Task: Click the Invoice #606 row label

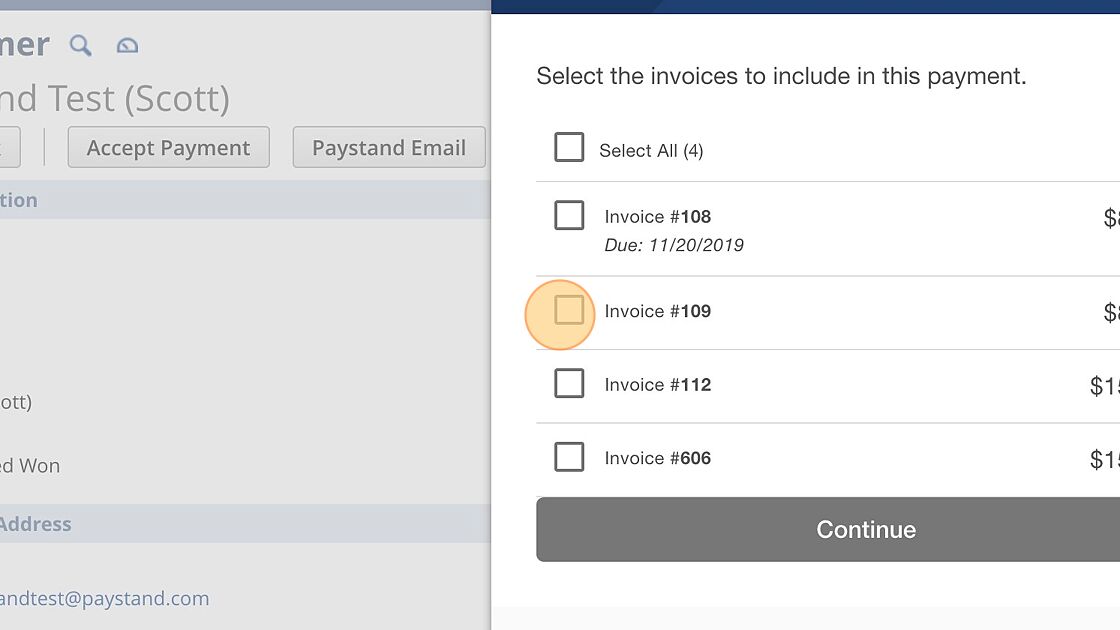Action: 657,459
